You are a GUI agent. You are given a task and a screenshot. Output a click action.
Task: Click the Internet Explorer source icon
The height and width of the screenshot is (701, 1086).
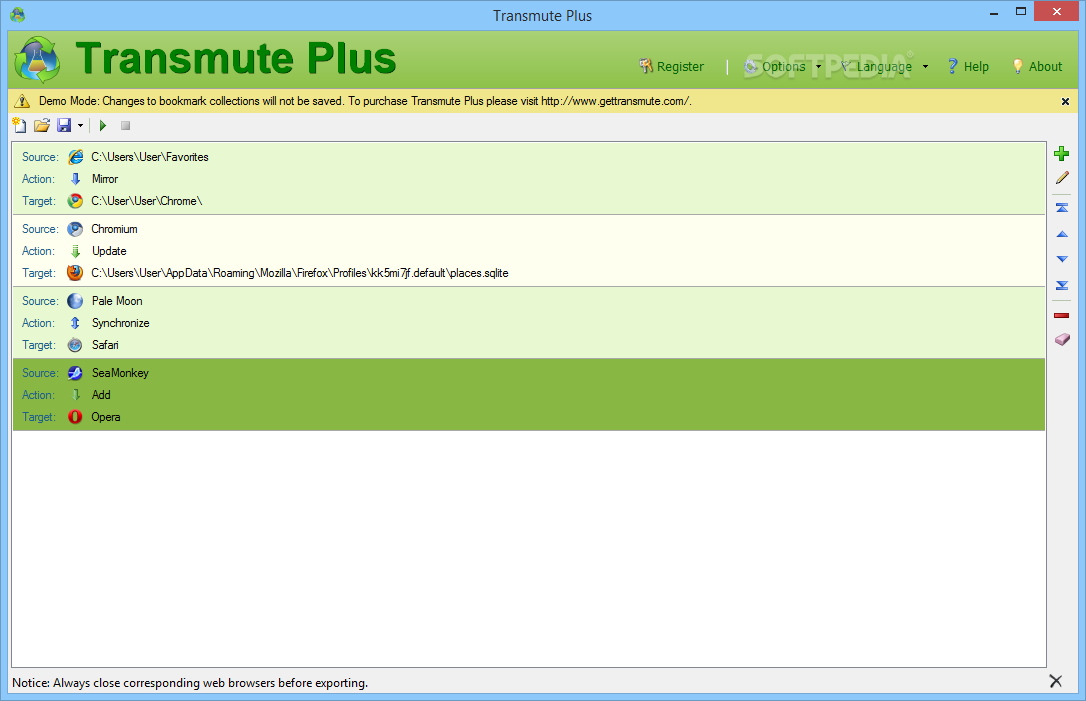click(75, 157)
